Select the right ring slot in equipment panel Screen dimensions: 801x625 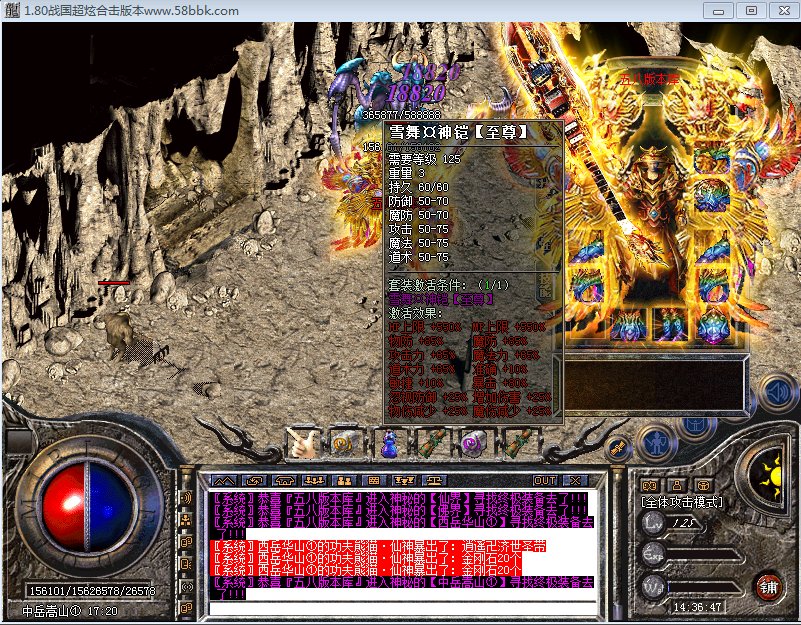[713, 288]
